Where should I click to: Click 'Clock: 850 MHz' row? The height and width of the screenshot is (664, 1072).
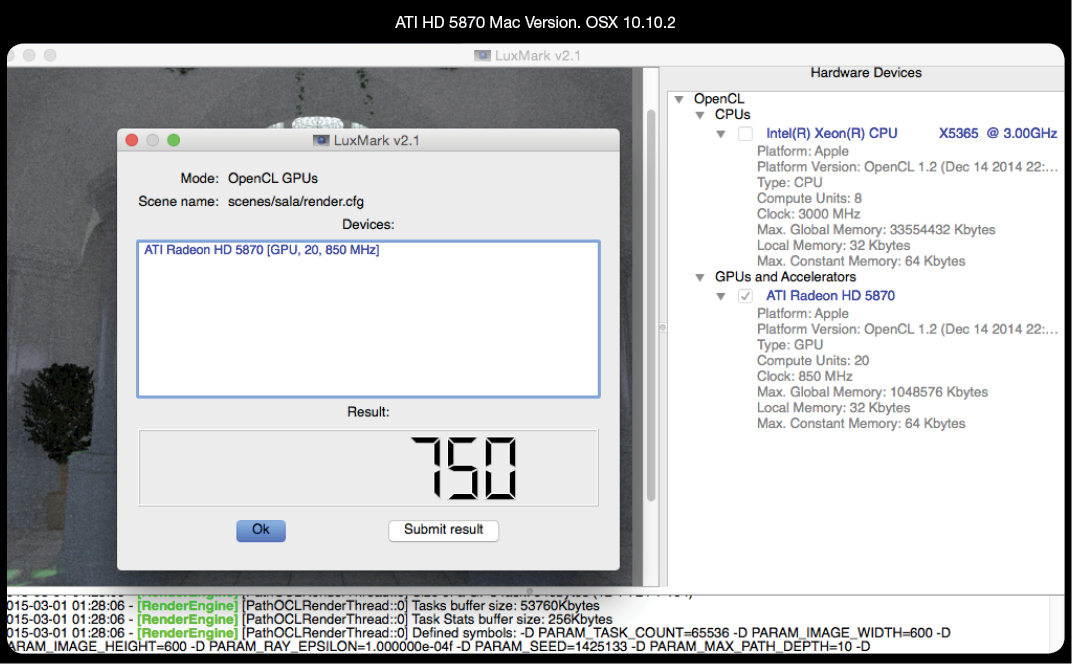(804, 376)
